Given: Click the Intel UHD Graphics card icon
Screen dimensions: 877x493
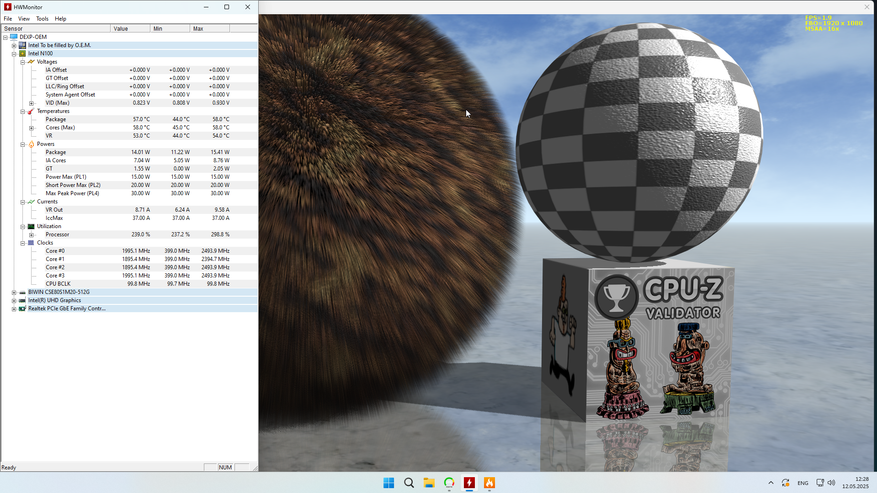Looking at the screenshot, I should 22,301.
